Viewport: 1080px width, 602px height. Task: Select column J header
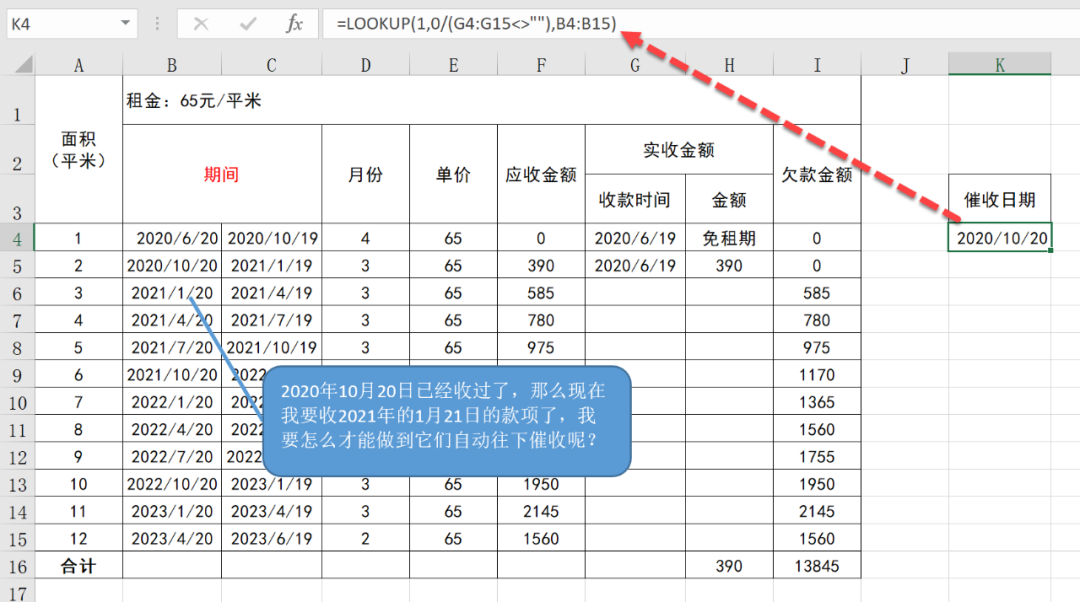pyautogui.click(x=905, y=65)
